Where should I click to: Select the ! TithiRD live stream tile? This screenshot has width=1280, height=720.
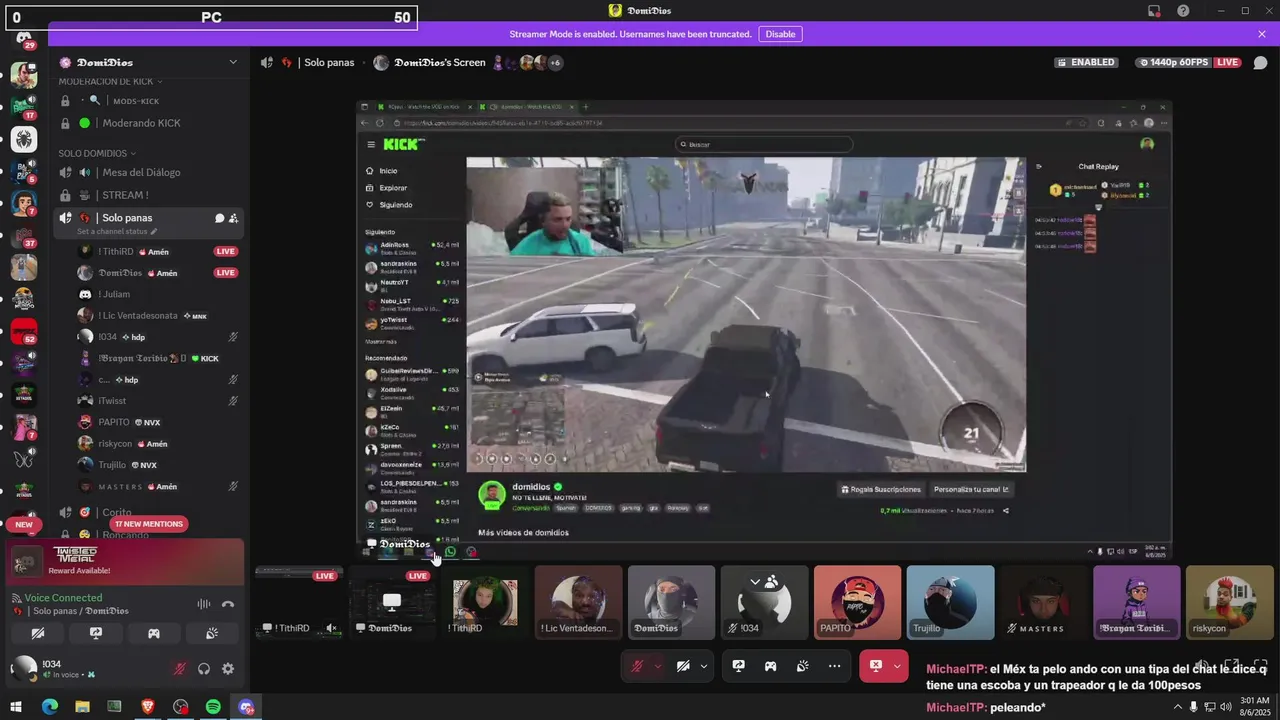(298, 604)
